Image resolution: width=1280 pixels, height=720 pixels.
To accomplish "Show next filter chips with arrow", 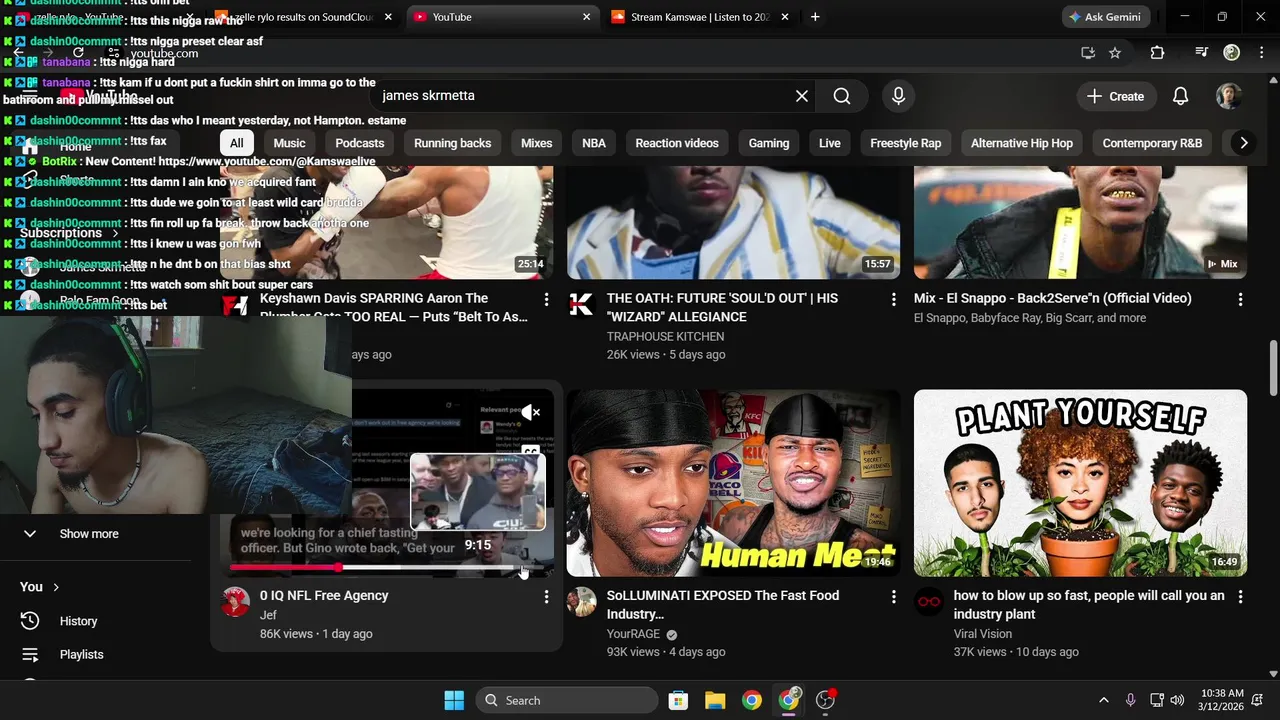I will (x=1243, y=143).
